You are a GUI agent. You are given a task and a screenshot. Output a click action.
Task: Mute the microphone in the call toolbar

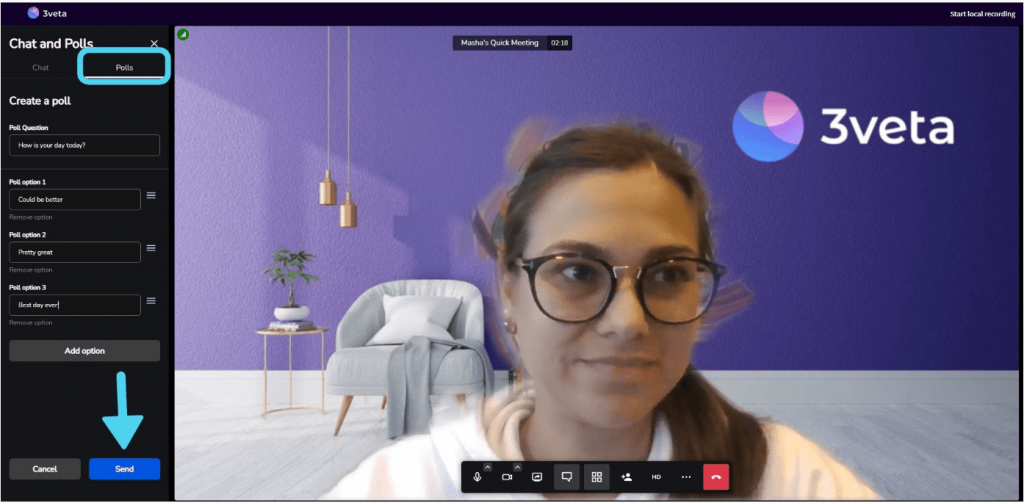[x=477, y=478]
